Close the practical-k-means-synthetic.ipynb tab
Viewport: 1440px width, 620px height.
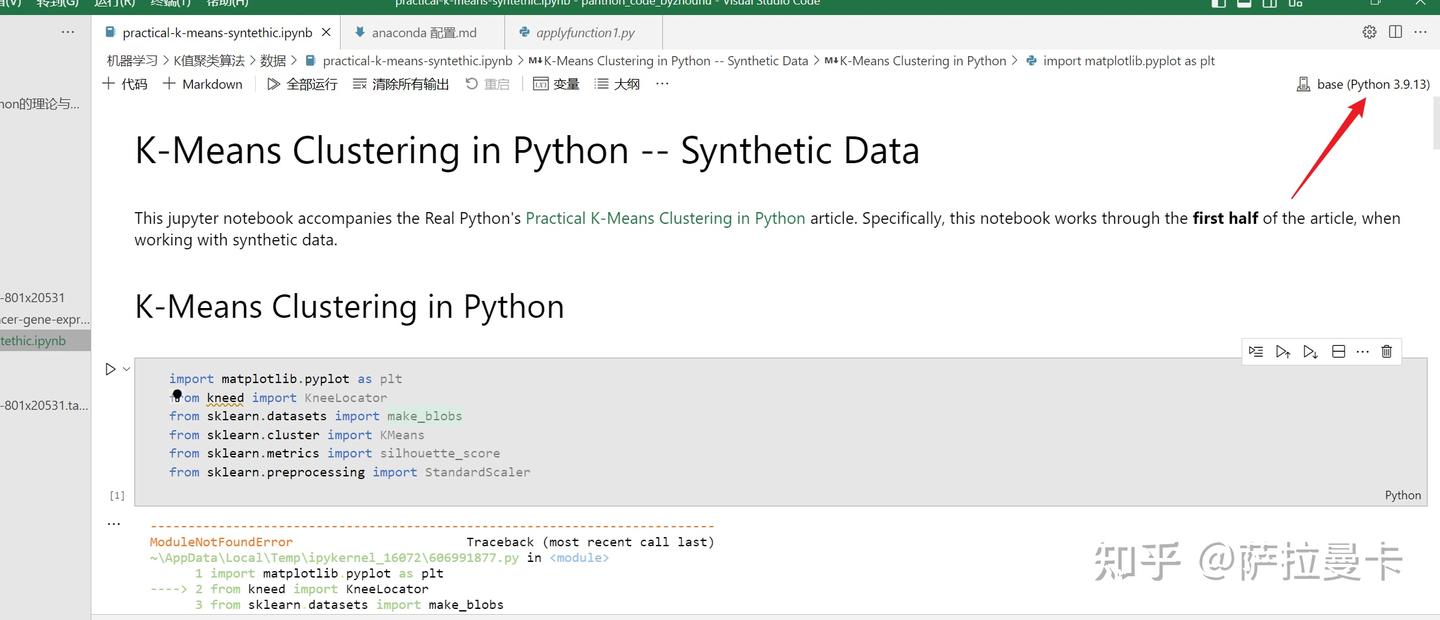326,33
